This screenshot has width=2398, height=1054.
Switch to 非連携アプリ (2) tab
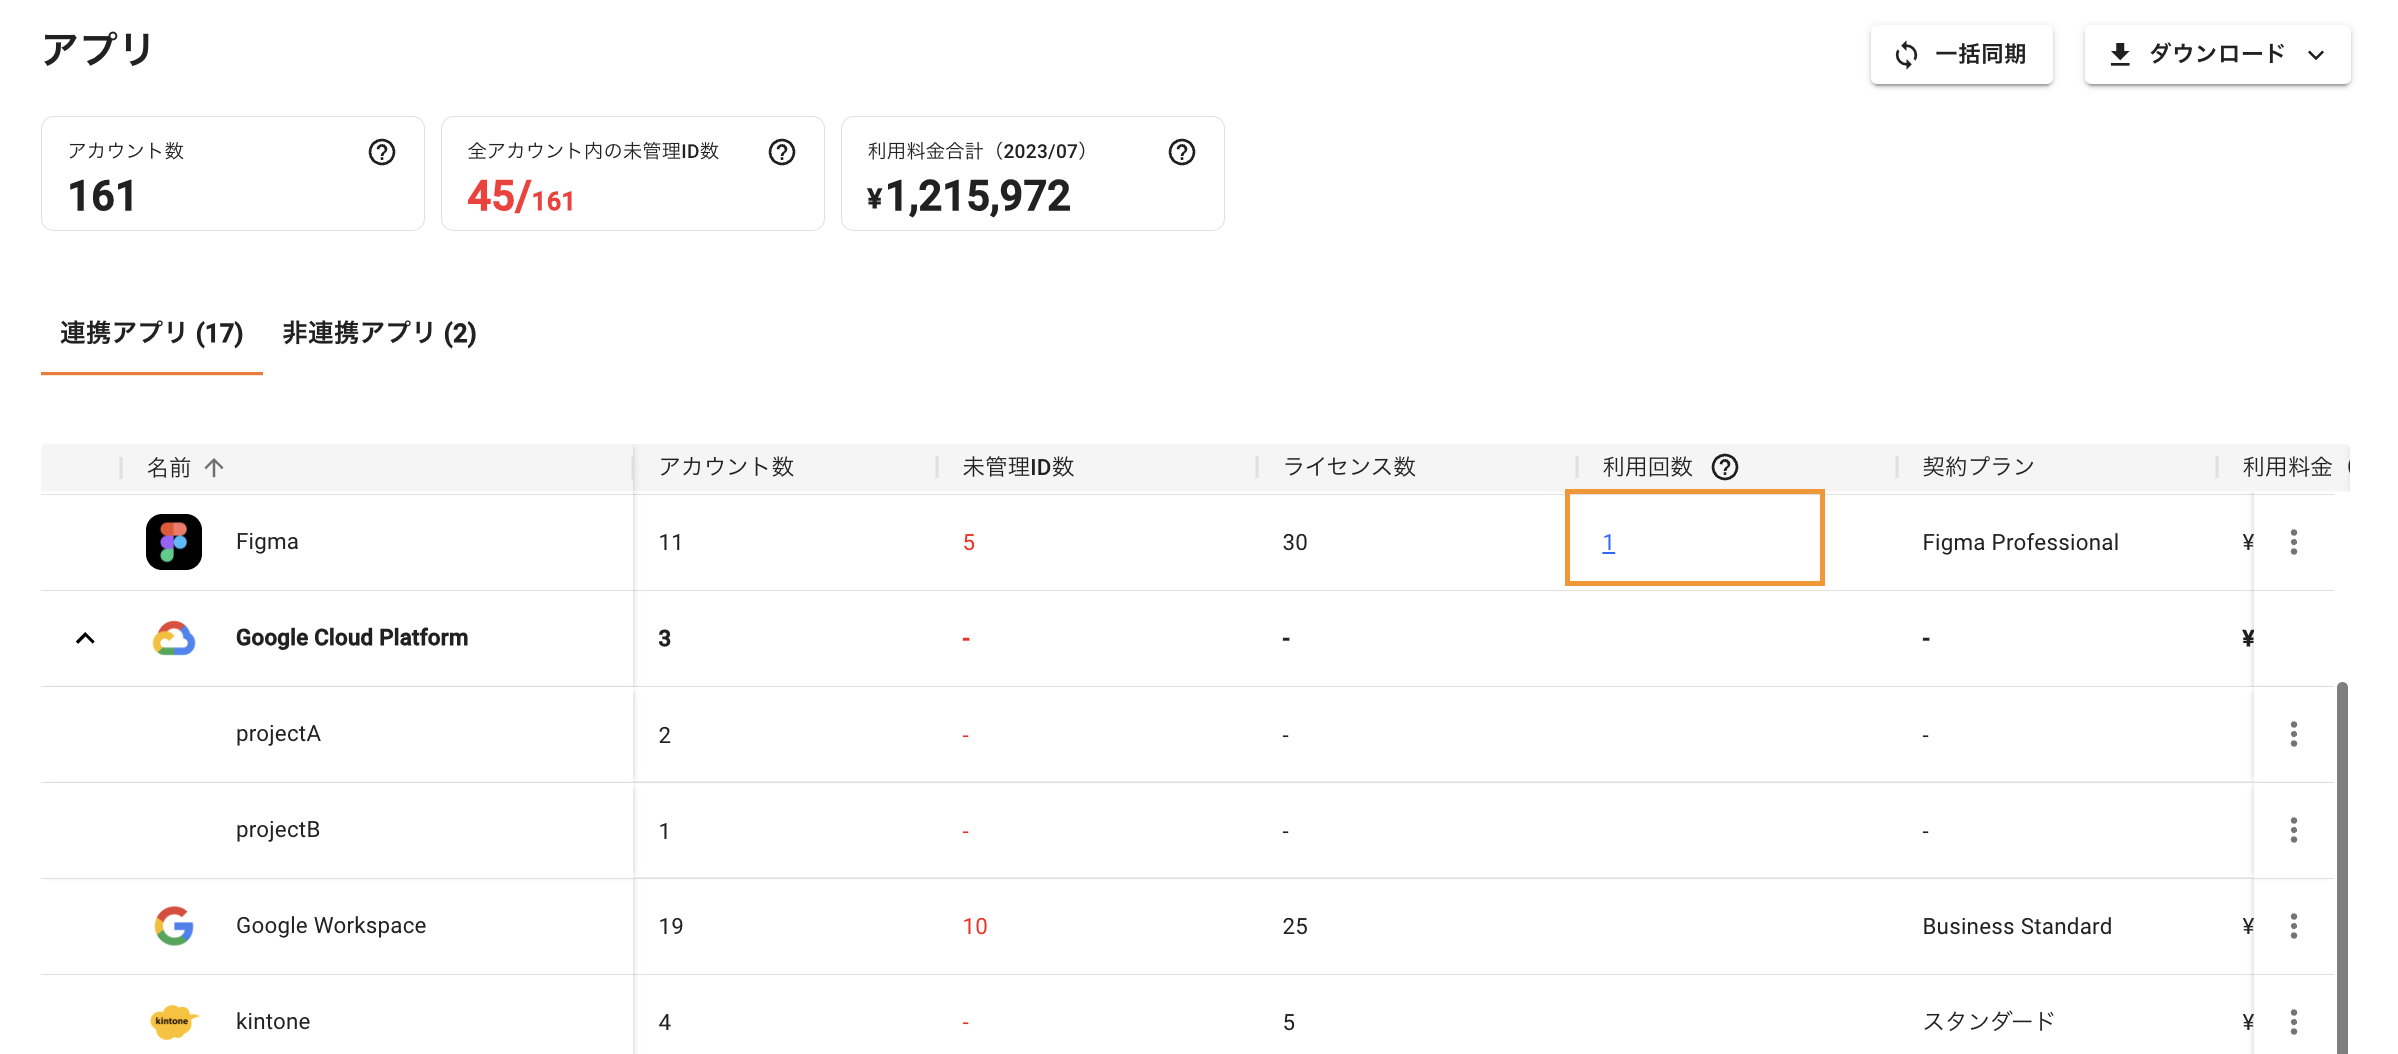379,333
